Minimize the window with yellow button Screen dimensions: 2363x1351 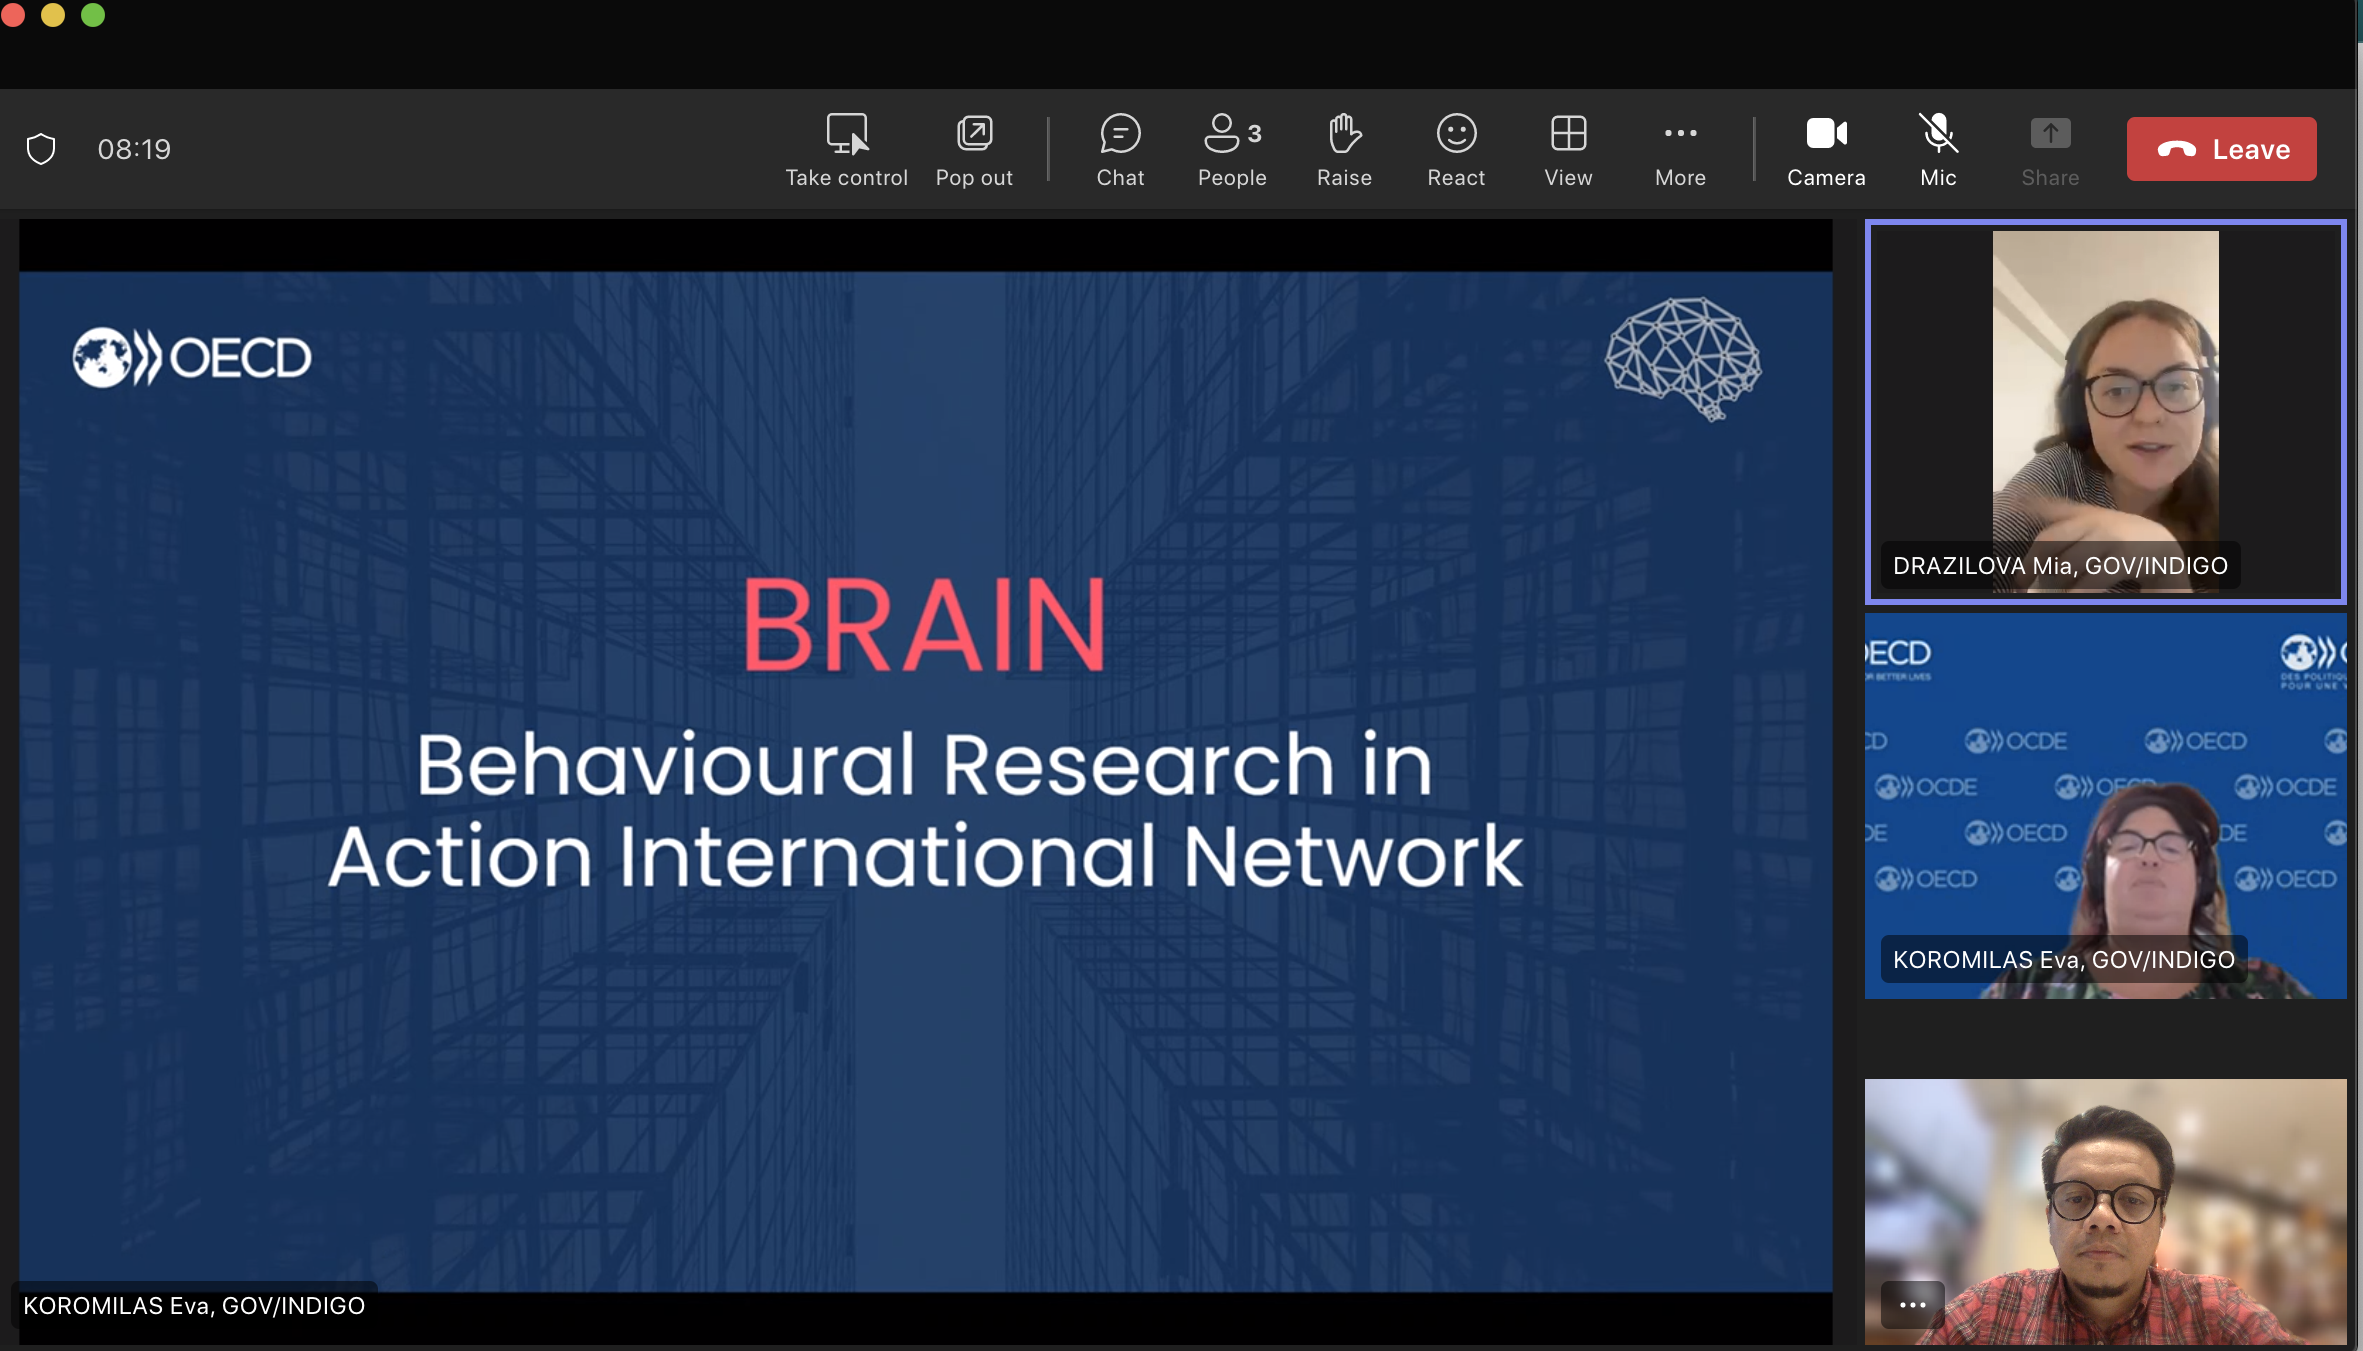coord(53,15)
